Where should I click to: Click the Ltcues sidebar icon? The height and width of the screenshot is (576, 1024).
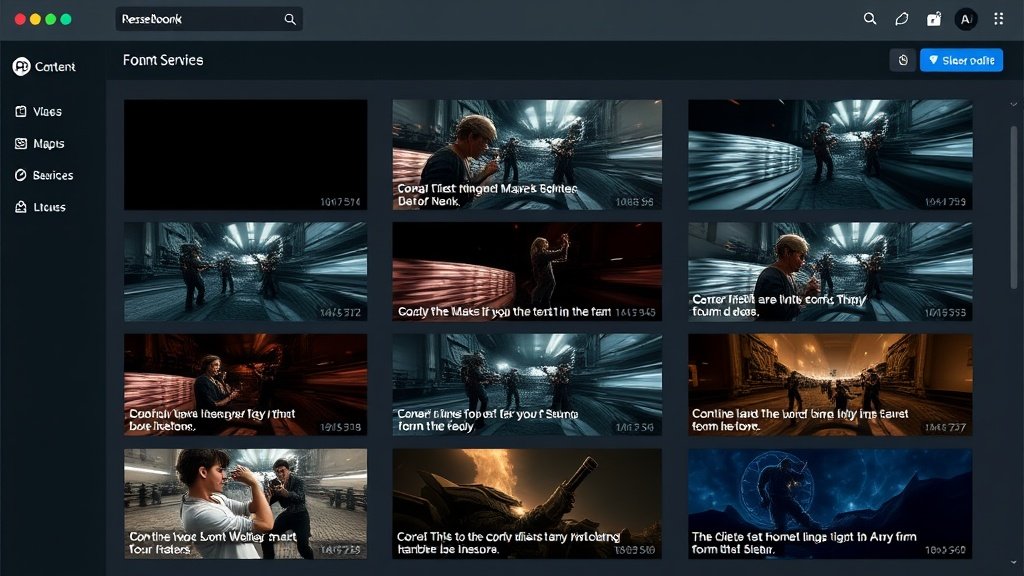[x=21, y=207]
